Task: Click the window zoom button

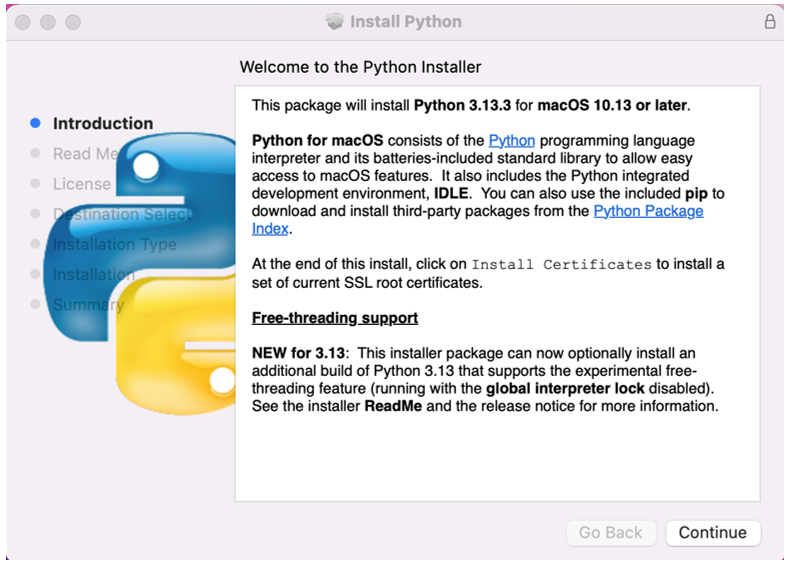Action: point(73,22)
